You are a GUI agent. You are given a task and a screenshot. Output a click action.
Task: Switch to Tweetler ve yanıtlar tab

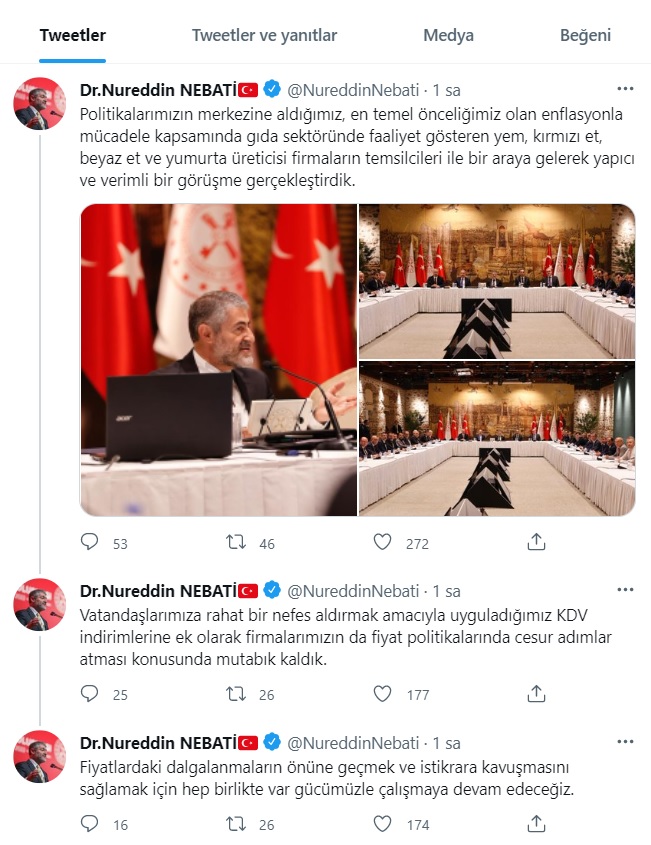[264, 36]
